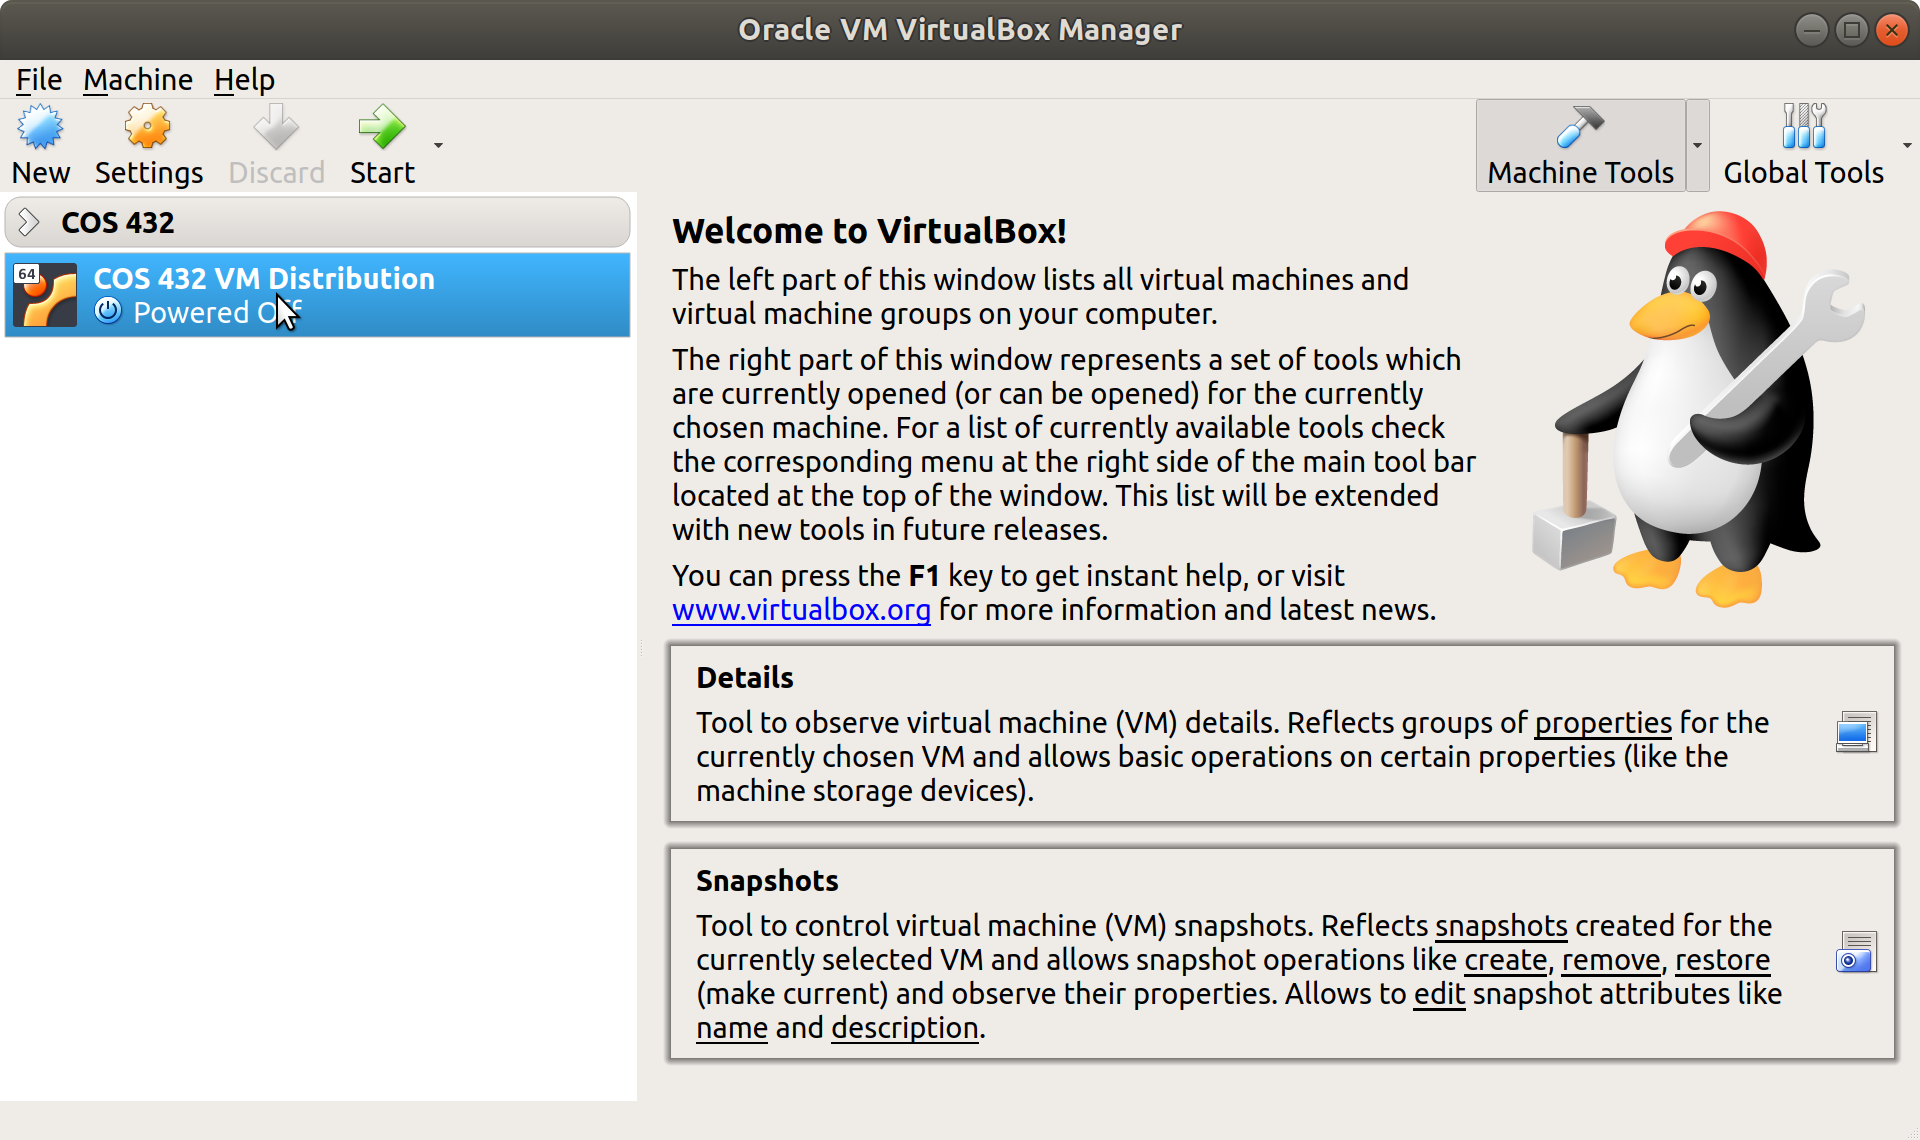
Task: Click the description link in Snapshots
Action: 905,1028
